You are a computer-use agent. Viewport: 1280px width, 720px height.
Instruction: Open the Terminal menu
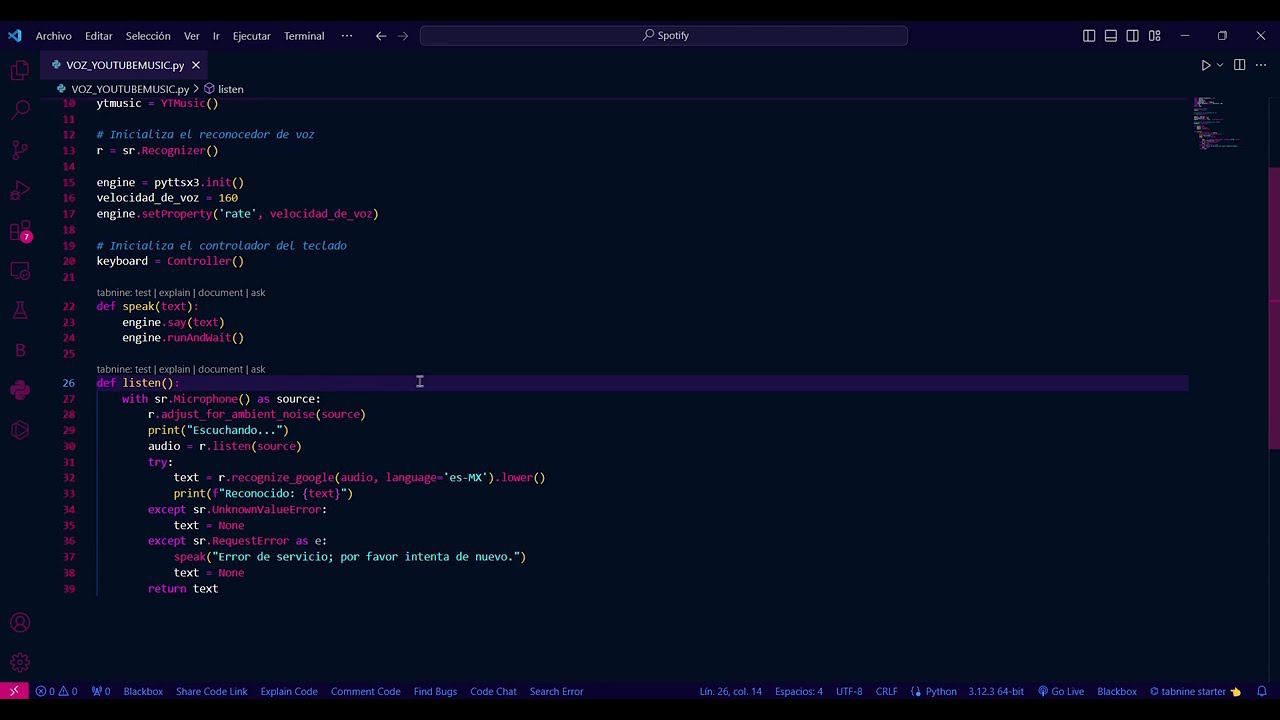pyautogui.click(x=304, y=35)
